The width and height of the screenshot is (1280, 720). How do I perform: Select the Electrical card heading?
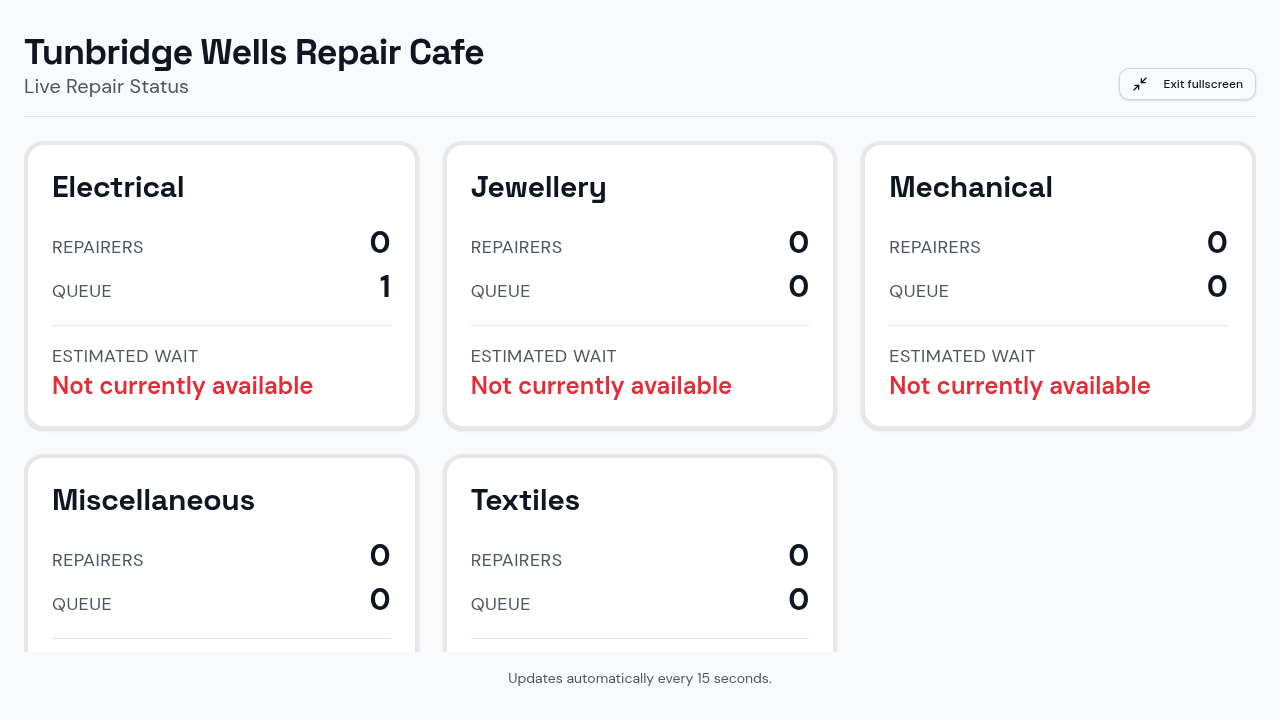pyautogui.click(x=118, y=187)
